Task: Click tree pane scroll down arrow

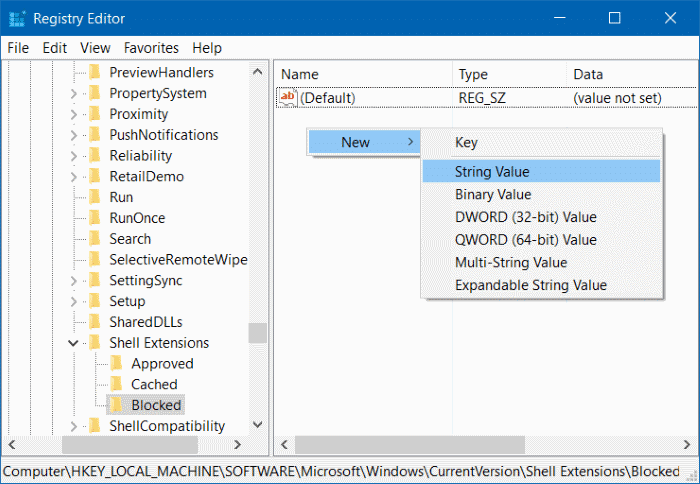Action: (258, 425)
